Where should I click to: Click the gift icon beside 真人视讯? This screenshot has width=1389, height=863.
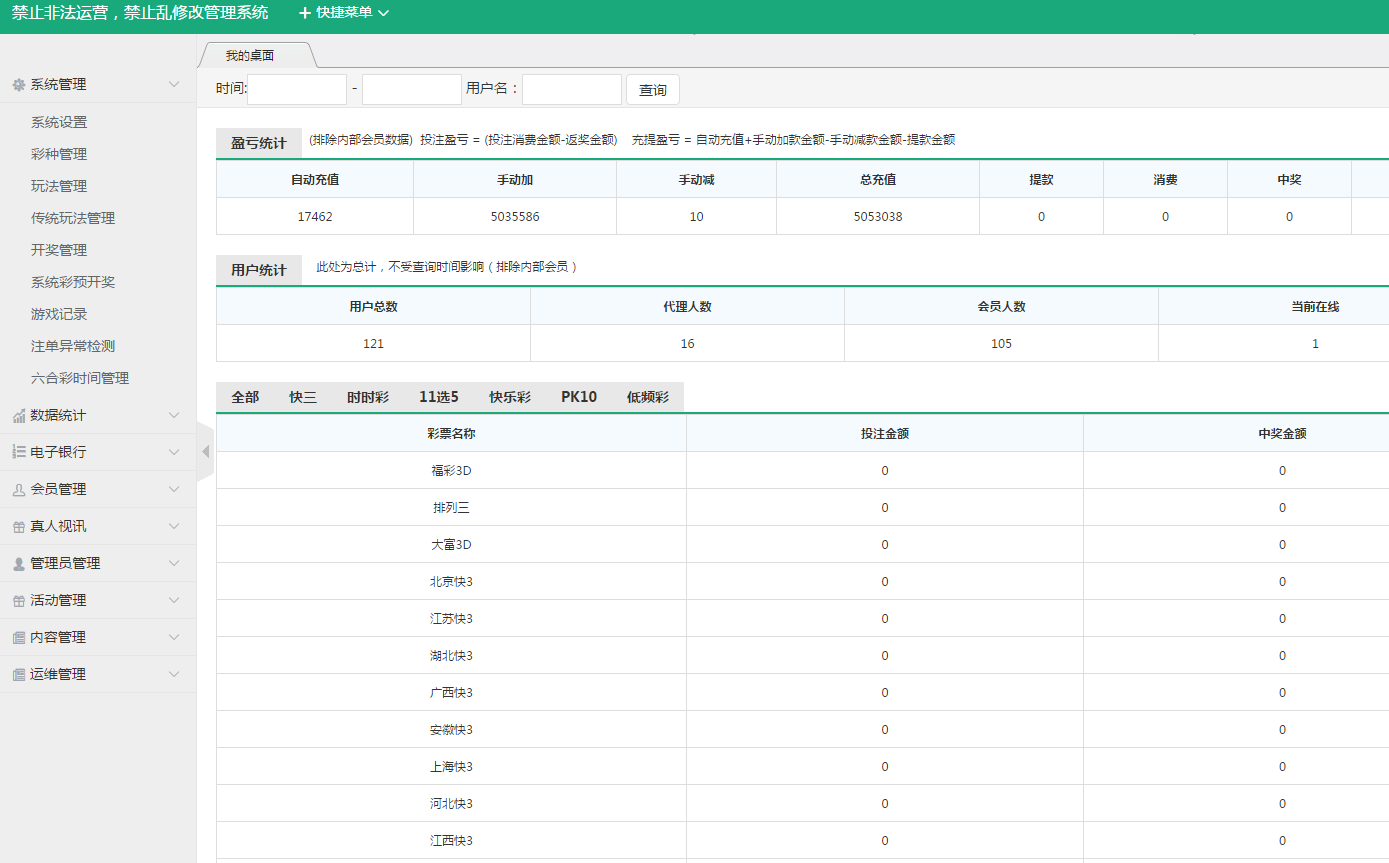click(18, 526)
